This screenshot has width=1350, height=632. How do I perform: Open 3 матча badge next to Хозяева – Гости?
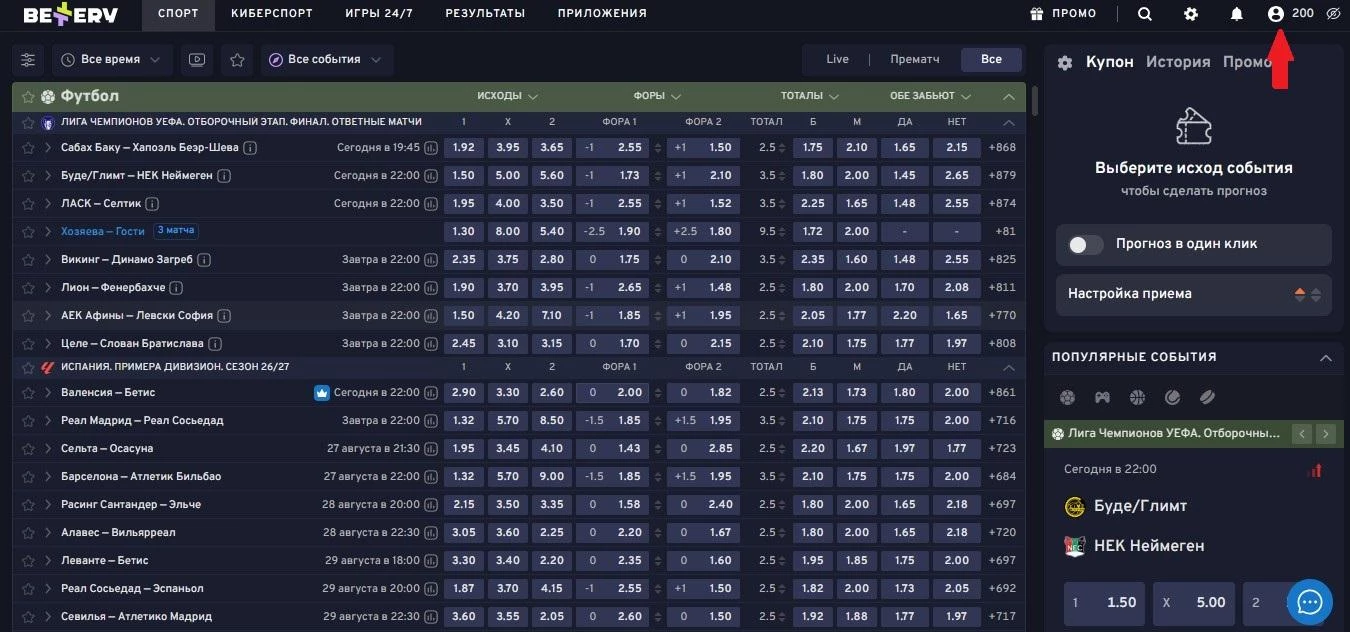pyautogui.click(x=176, y=231)
